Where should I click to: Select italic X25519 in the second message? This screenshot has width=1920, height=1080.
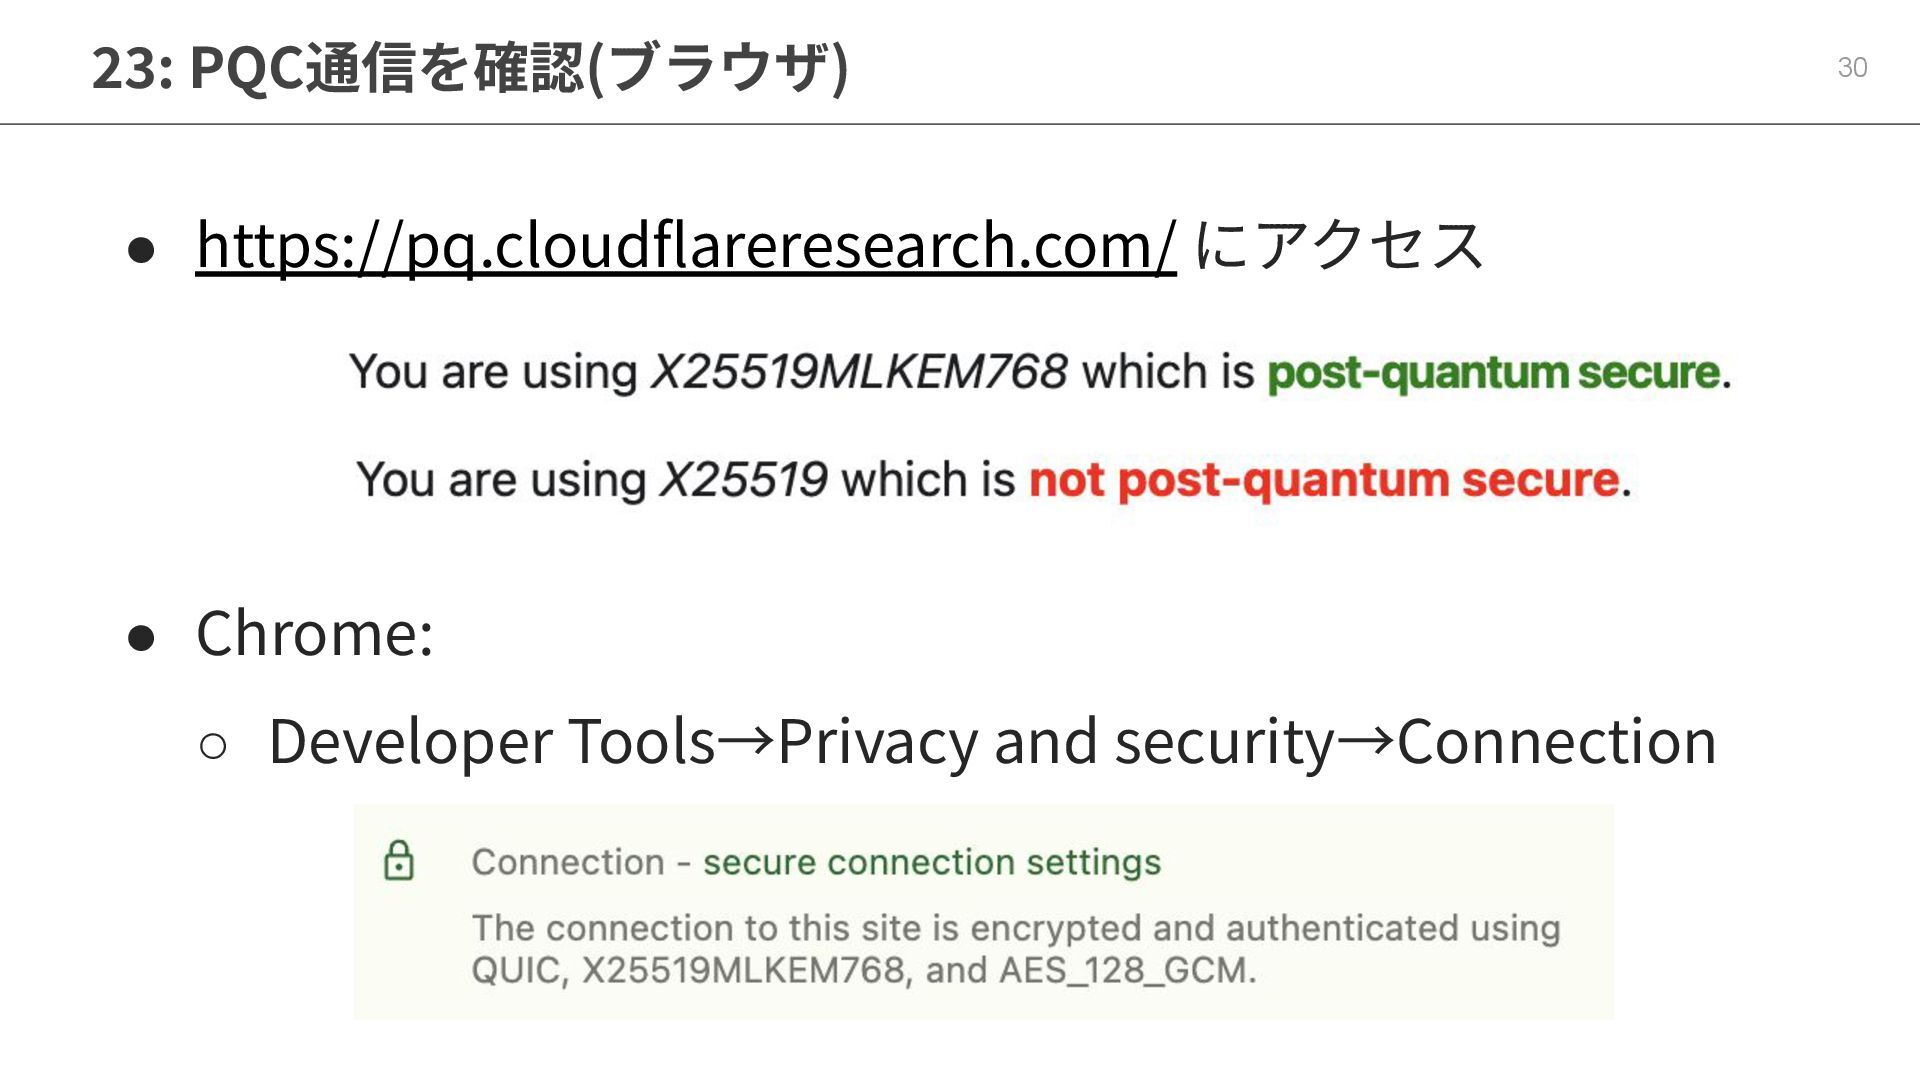click(x=742, y=480)
